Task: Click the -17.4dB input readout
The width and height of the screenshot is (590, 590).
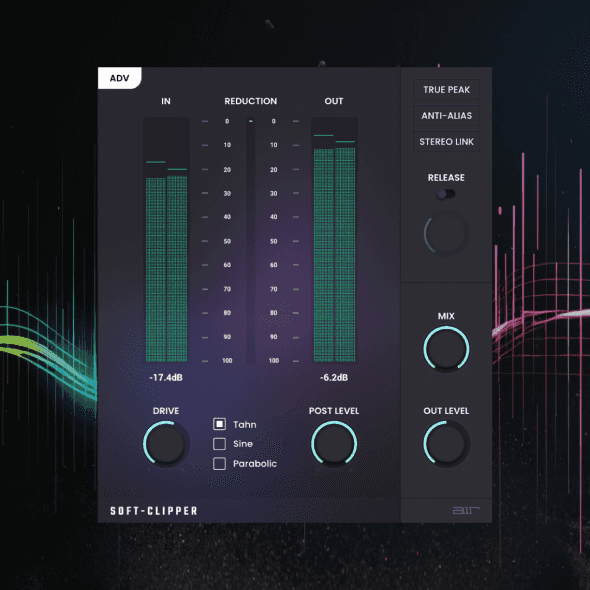Action: pyautogui.click(x=166, y=377)
